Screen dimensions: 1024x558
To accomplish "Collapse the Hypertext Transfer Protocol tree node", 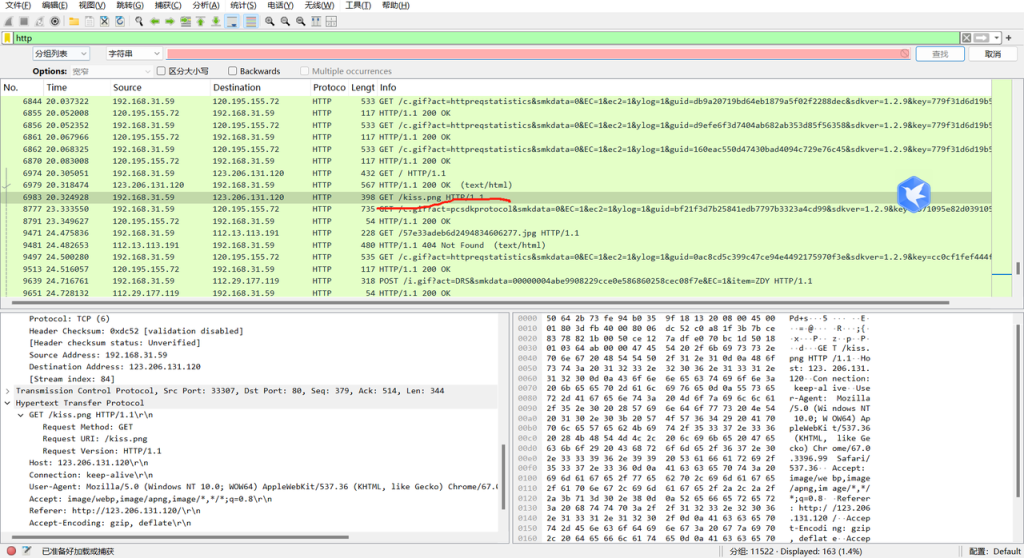I will [9, 403].
